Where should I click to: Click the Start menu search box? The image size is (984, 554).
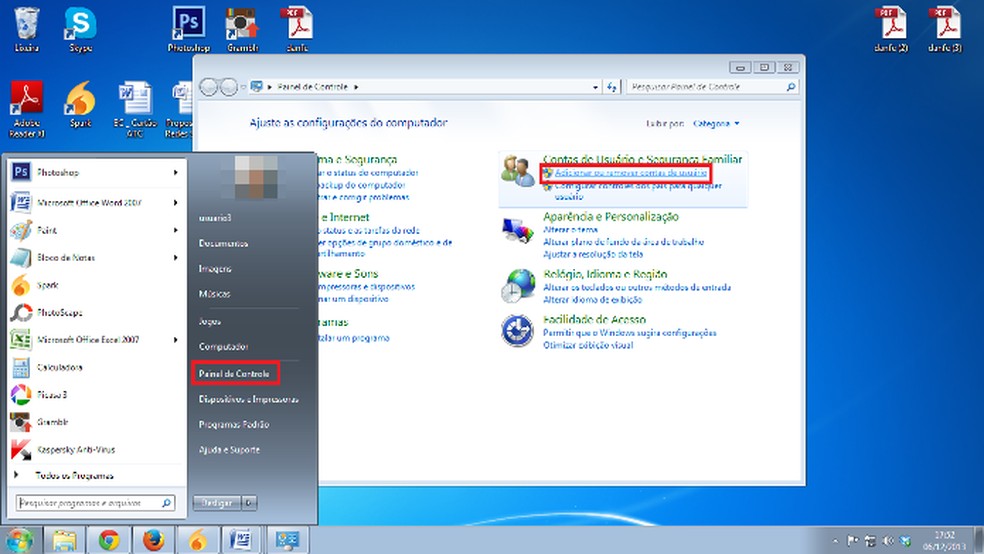click(x=95, y=503)
